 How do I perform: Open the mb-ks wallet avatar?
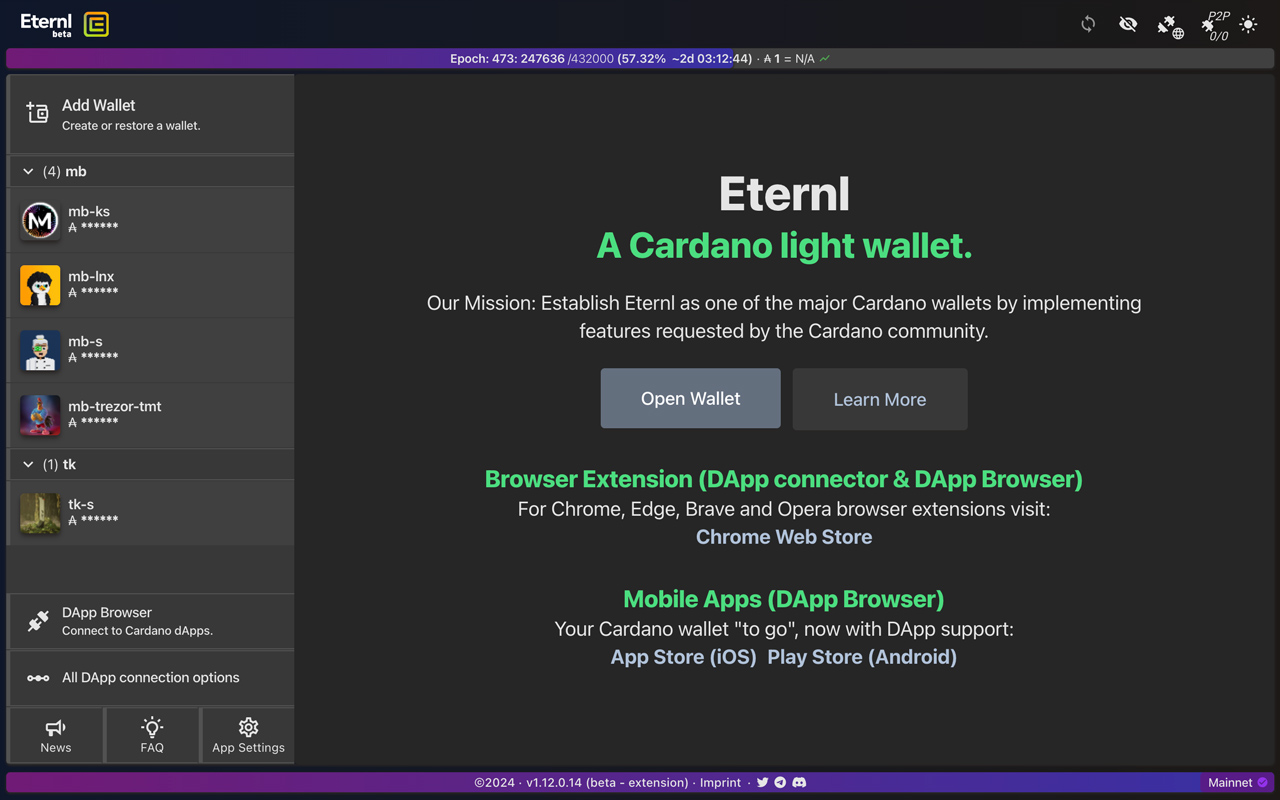40,220
